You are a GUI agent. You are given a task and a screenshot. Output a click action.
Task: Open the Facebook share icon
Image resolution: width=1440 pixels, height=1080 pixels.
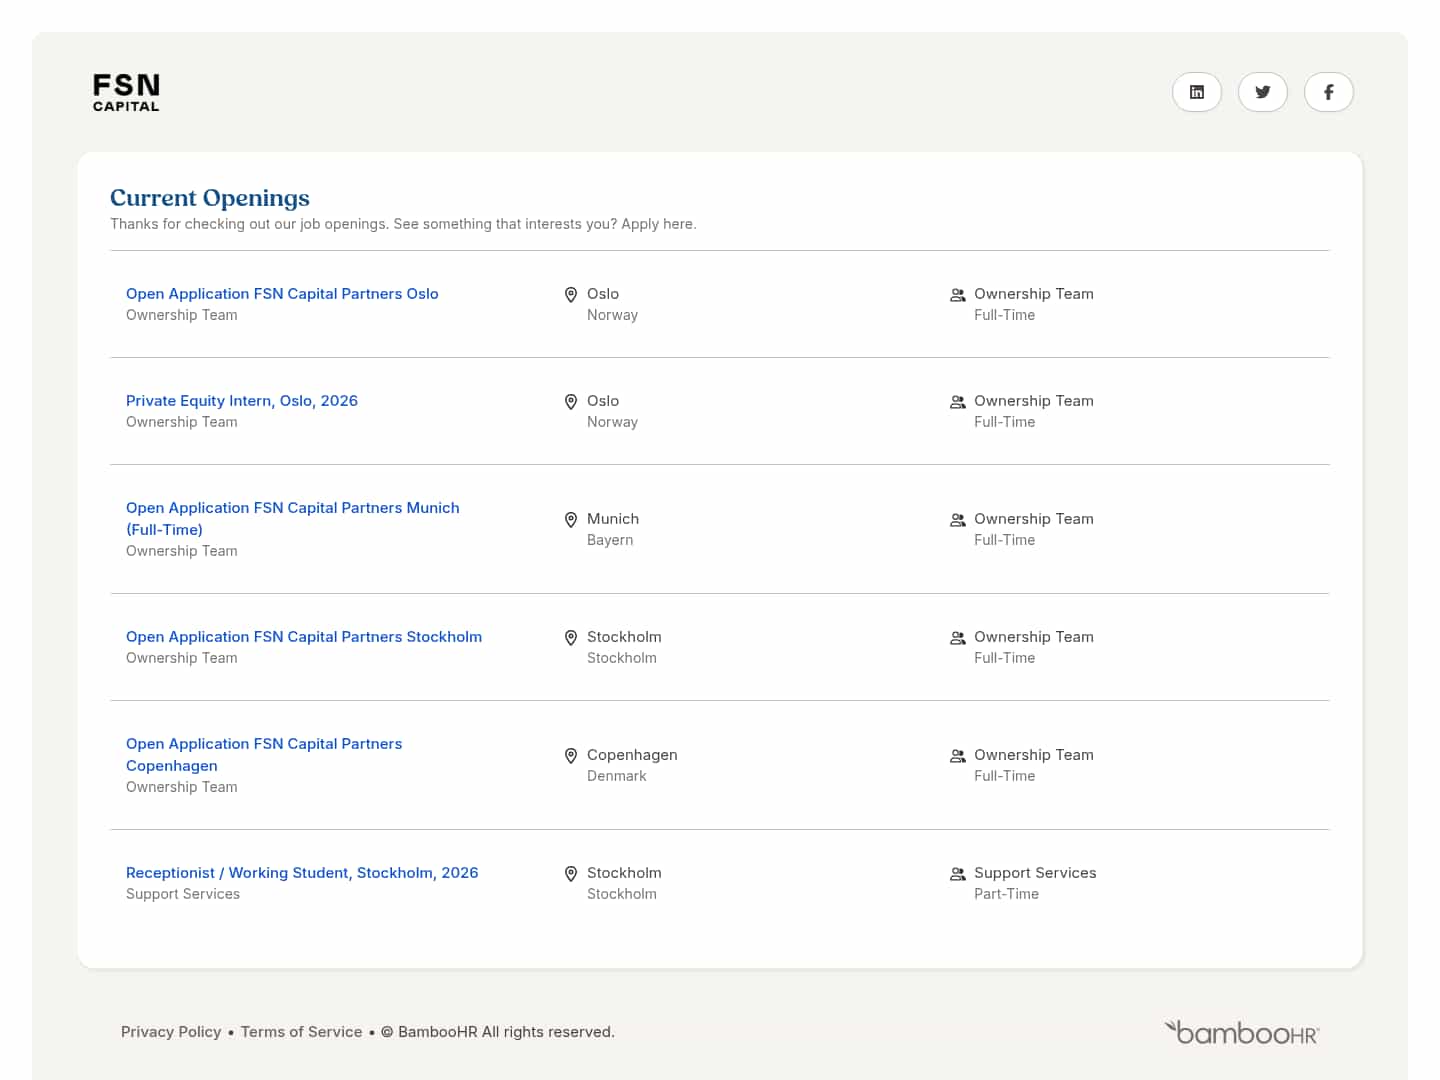pos(1329,92)
